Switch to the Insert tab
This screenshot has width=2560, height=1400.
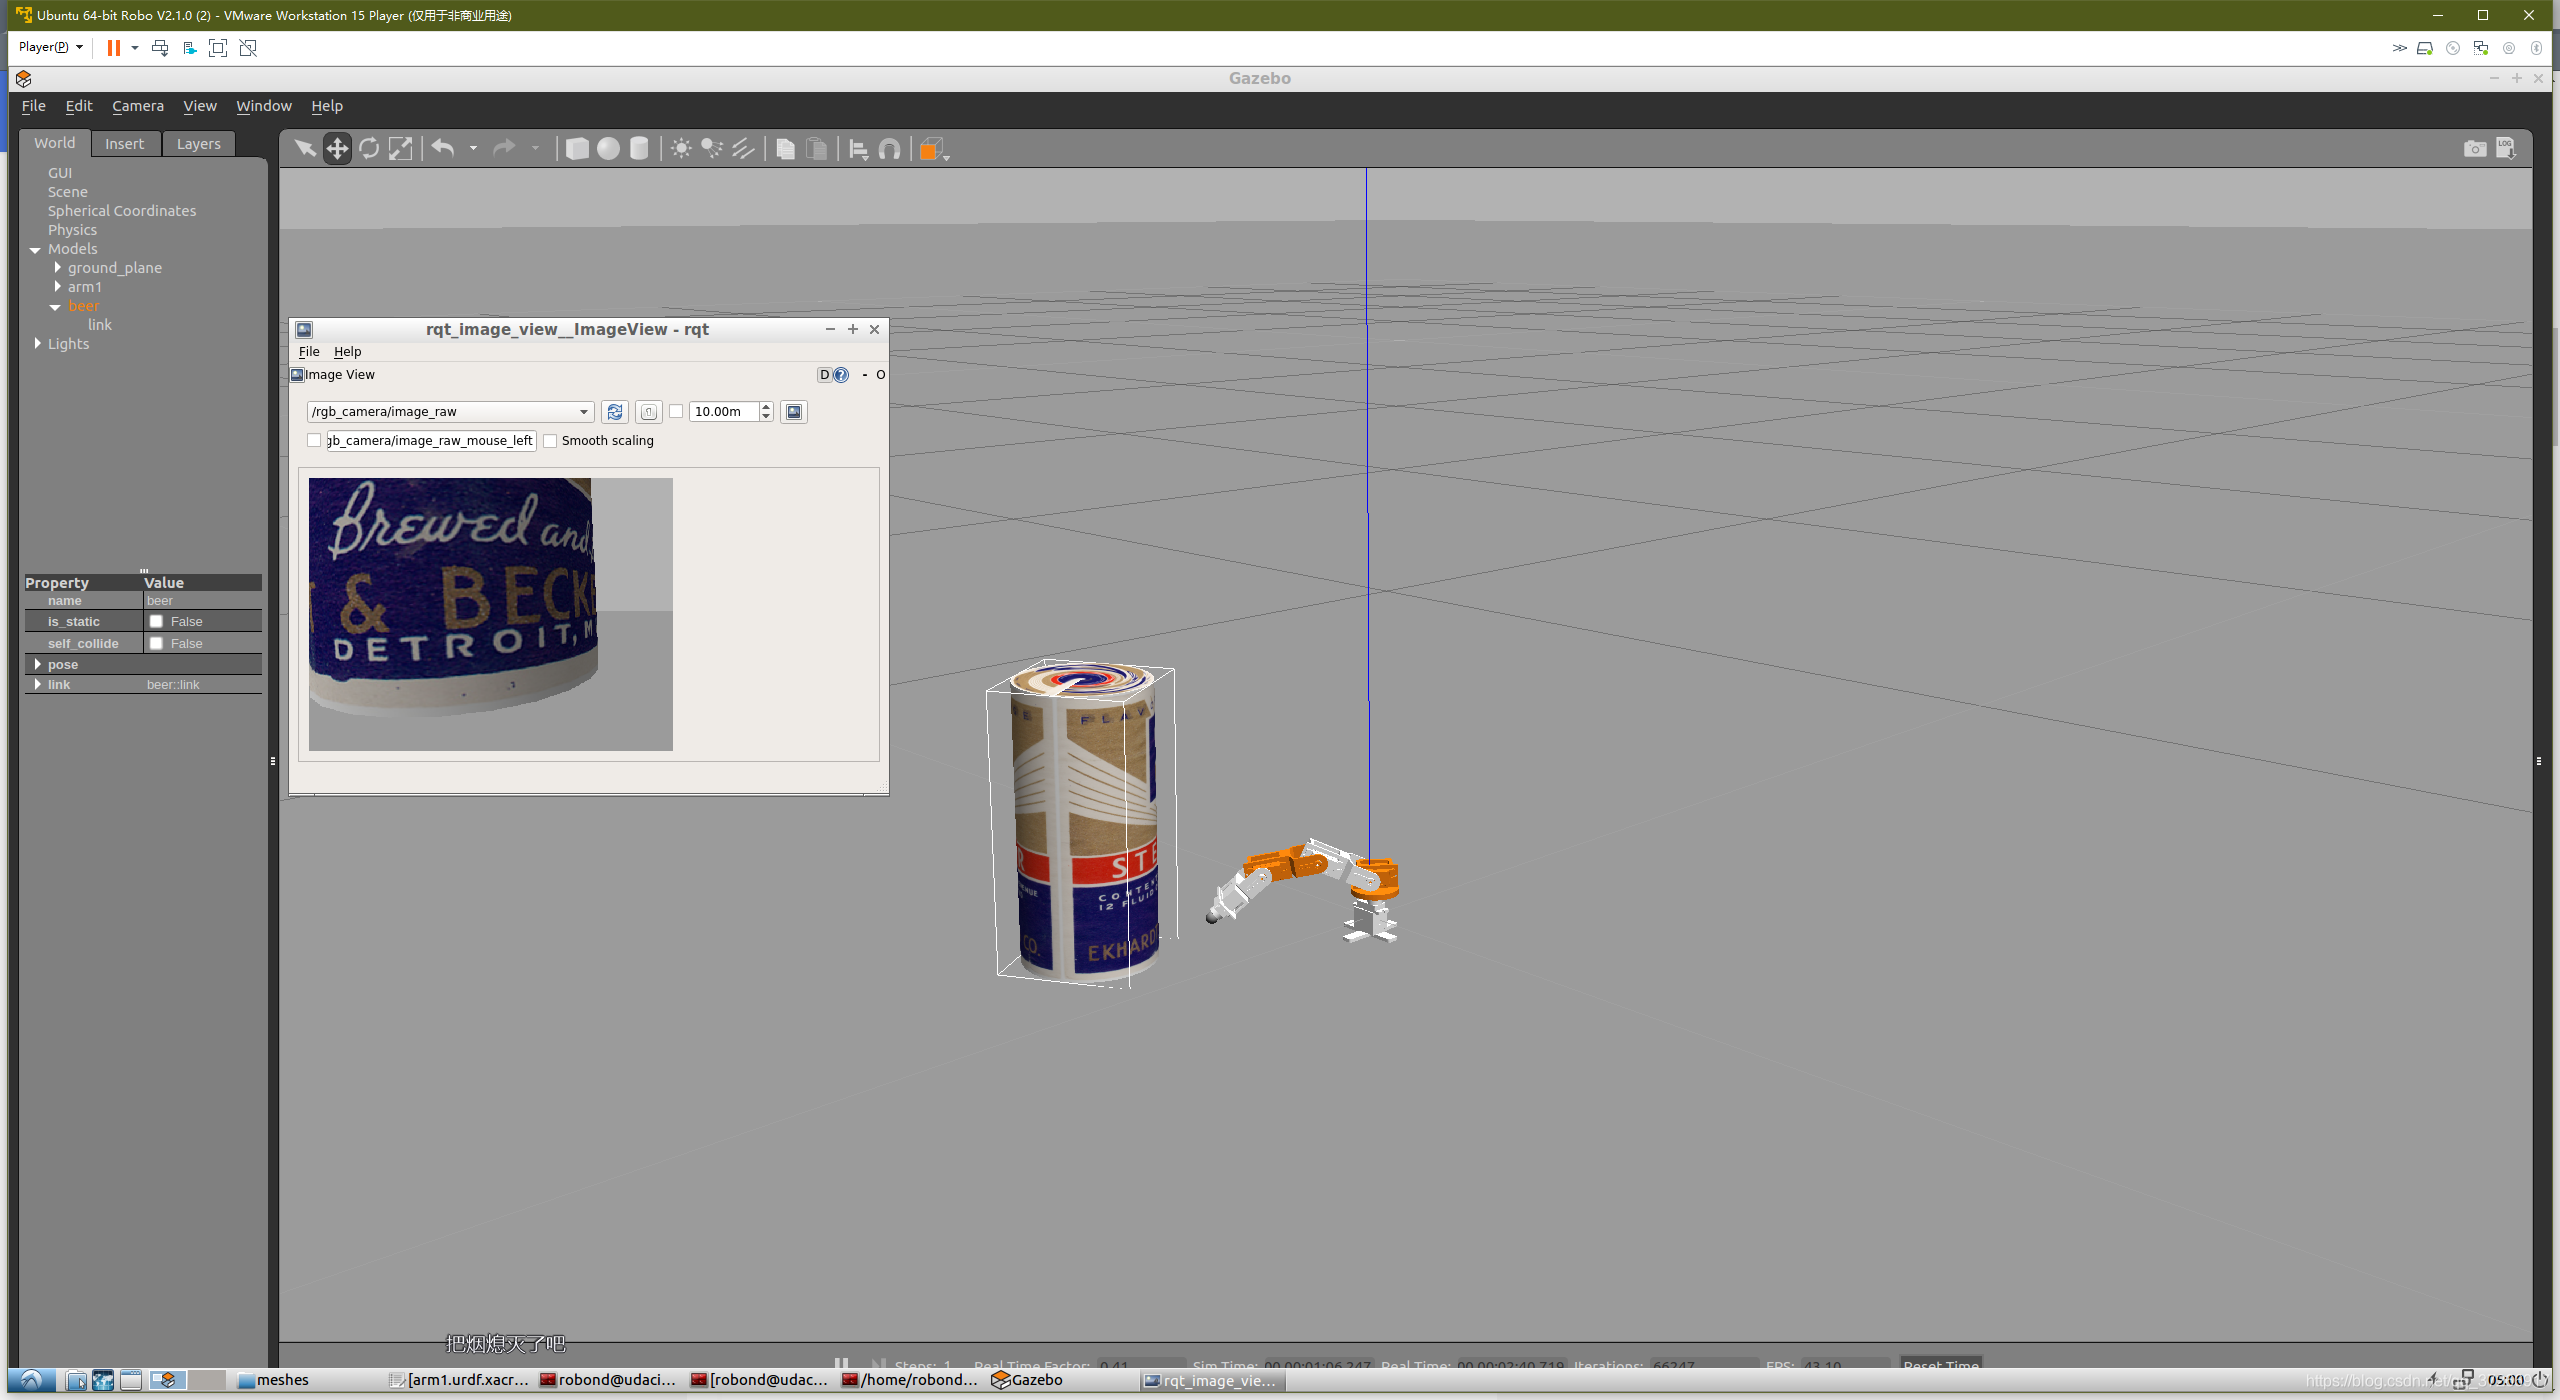[x=125, y=144]
